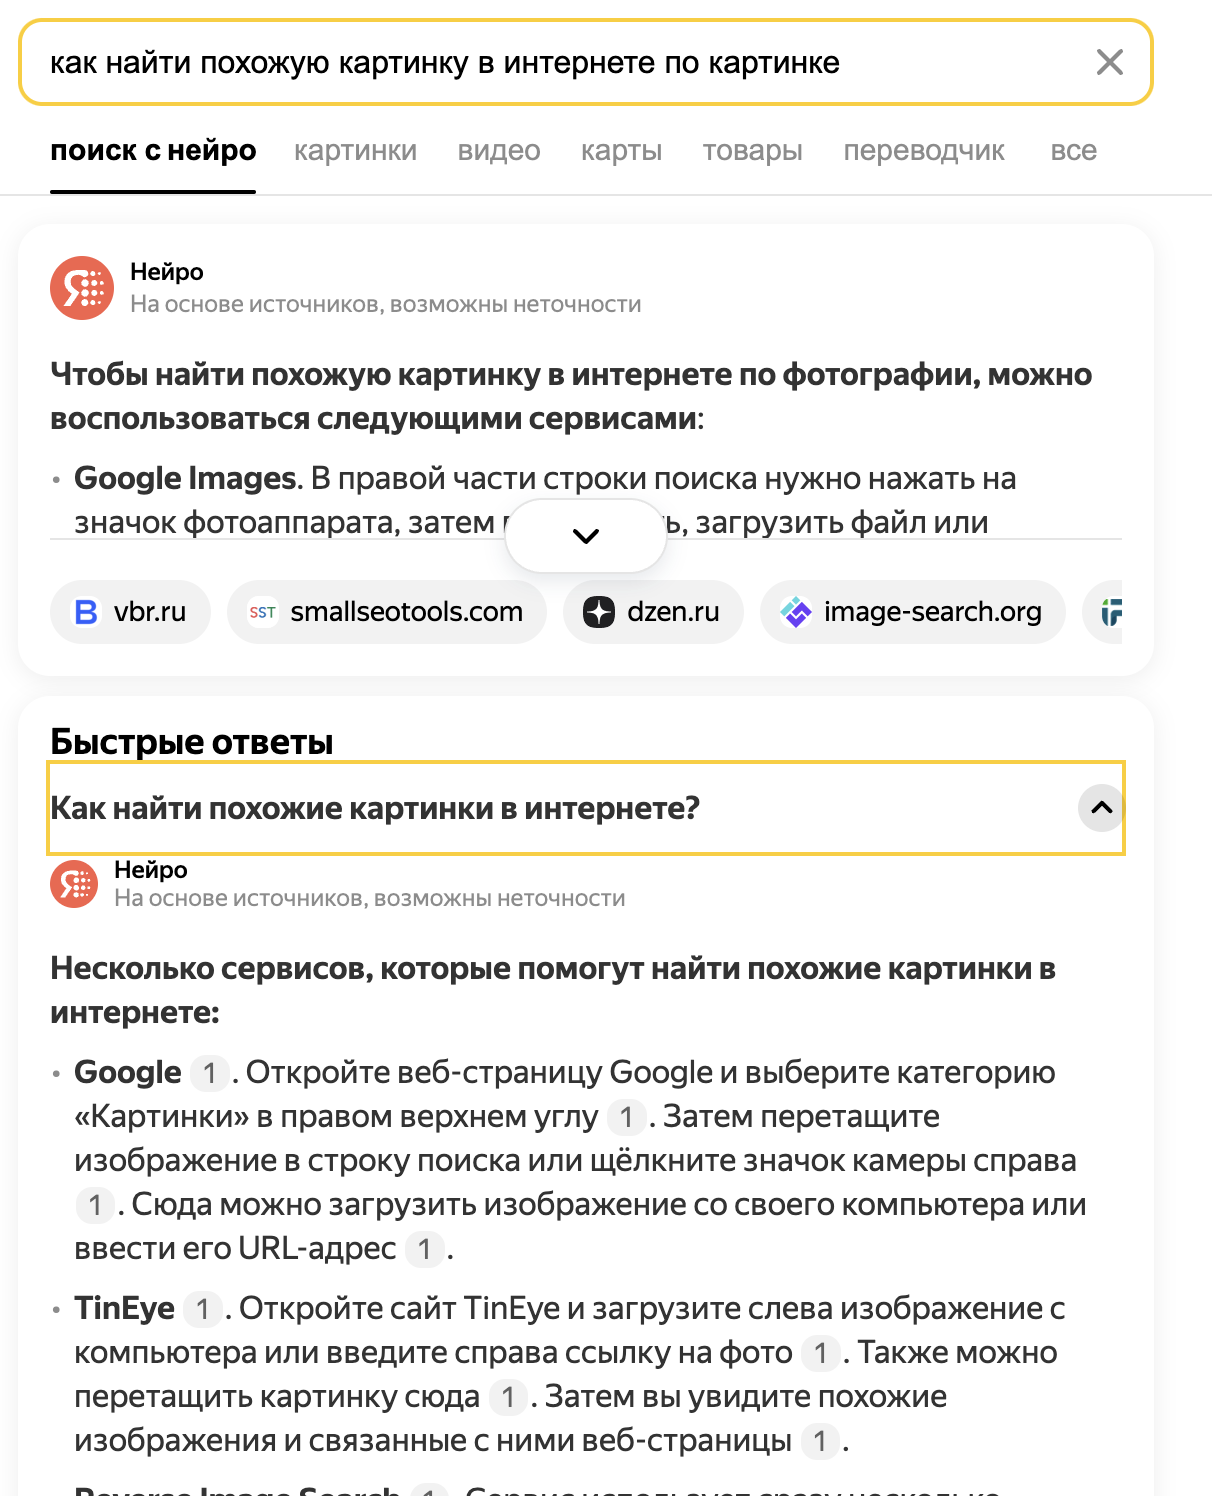This screenshot has width=1212, height=1496.
Task: Collapse the quick answer with up chevron
Action: click(x=1101, y=808)
